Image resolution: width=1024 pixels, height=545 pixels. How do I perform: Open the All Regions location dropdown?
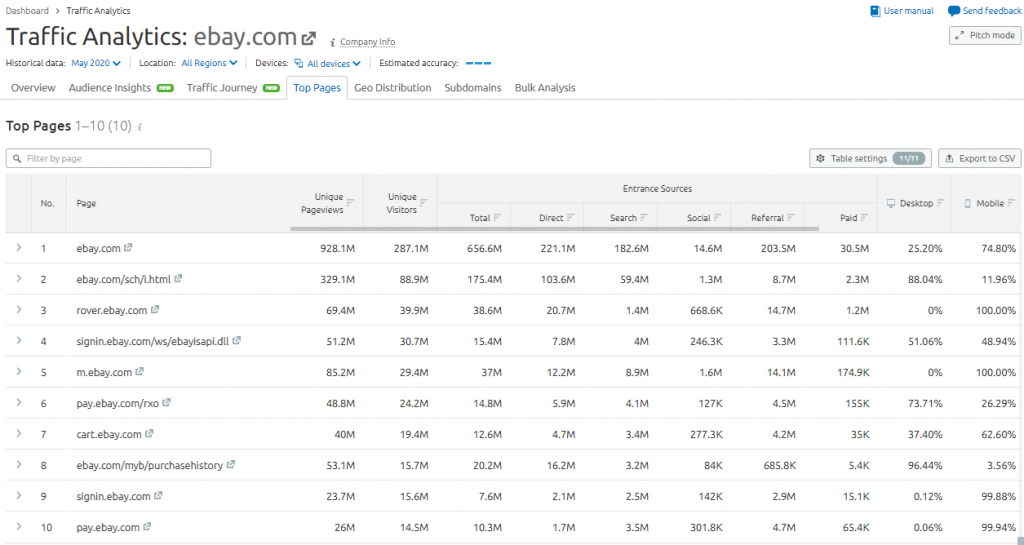[x=209, y=63]
